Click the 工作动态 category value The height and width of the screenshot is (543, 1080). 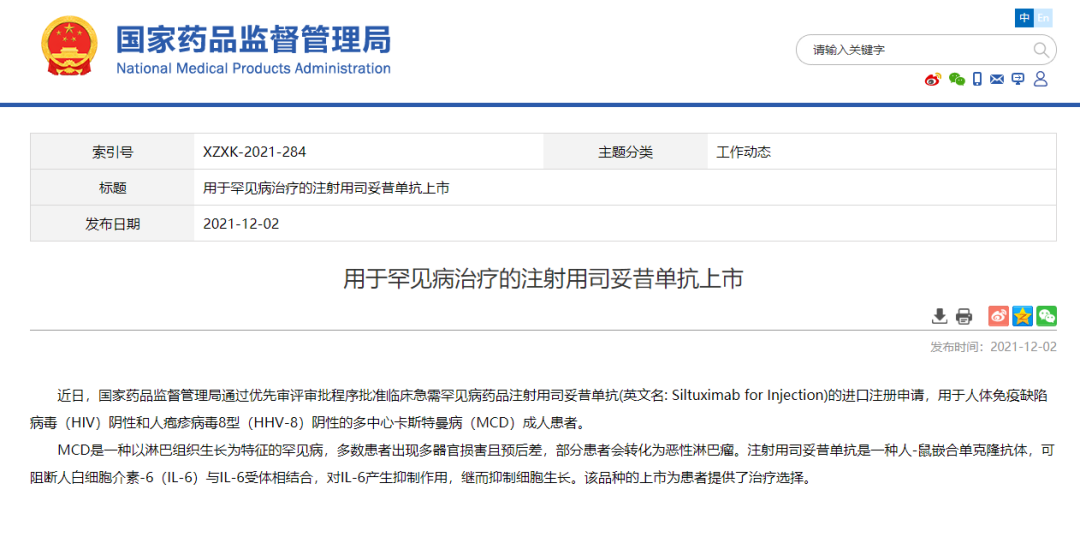[x=743, y=152]
